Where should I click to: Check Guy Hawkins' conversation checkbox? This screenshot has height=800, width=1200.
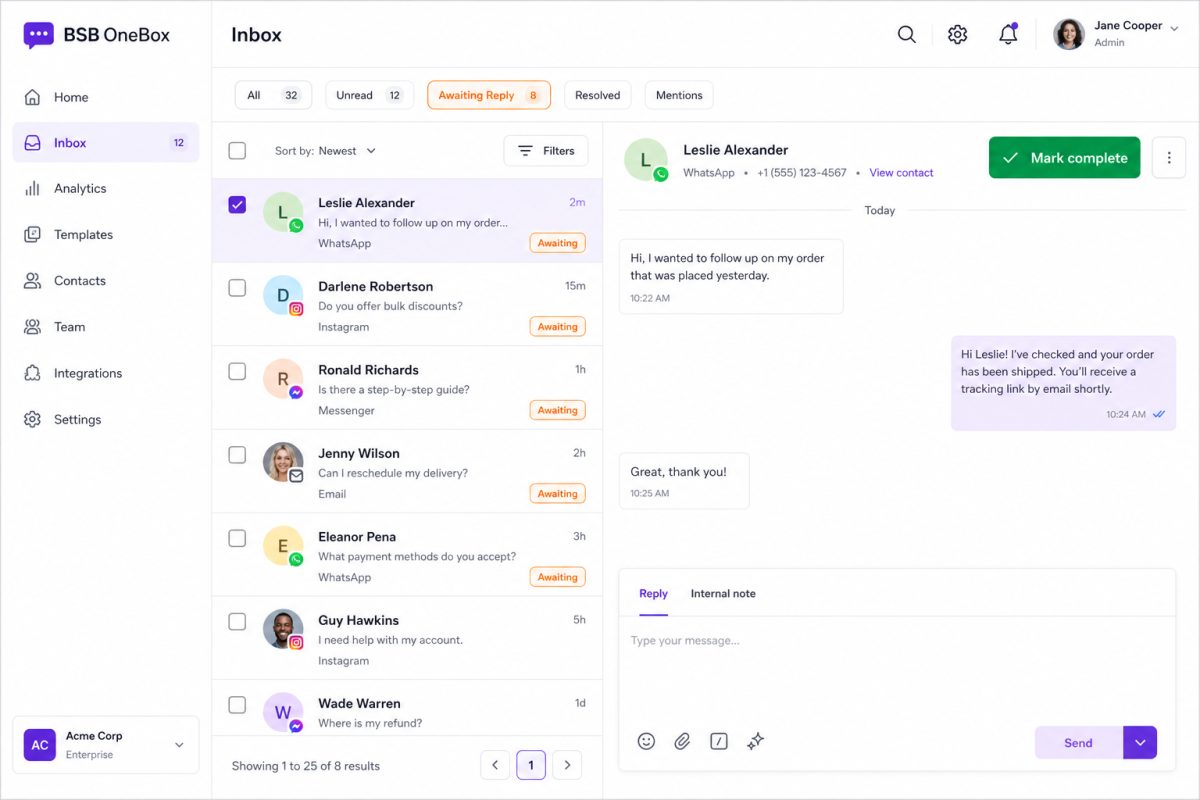pos(237,622)
